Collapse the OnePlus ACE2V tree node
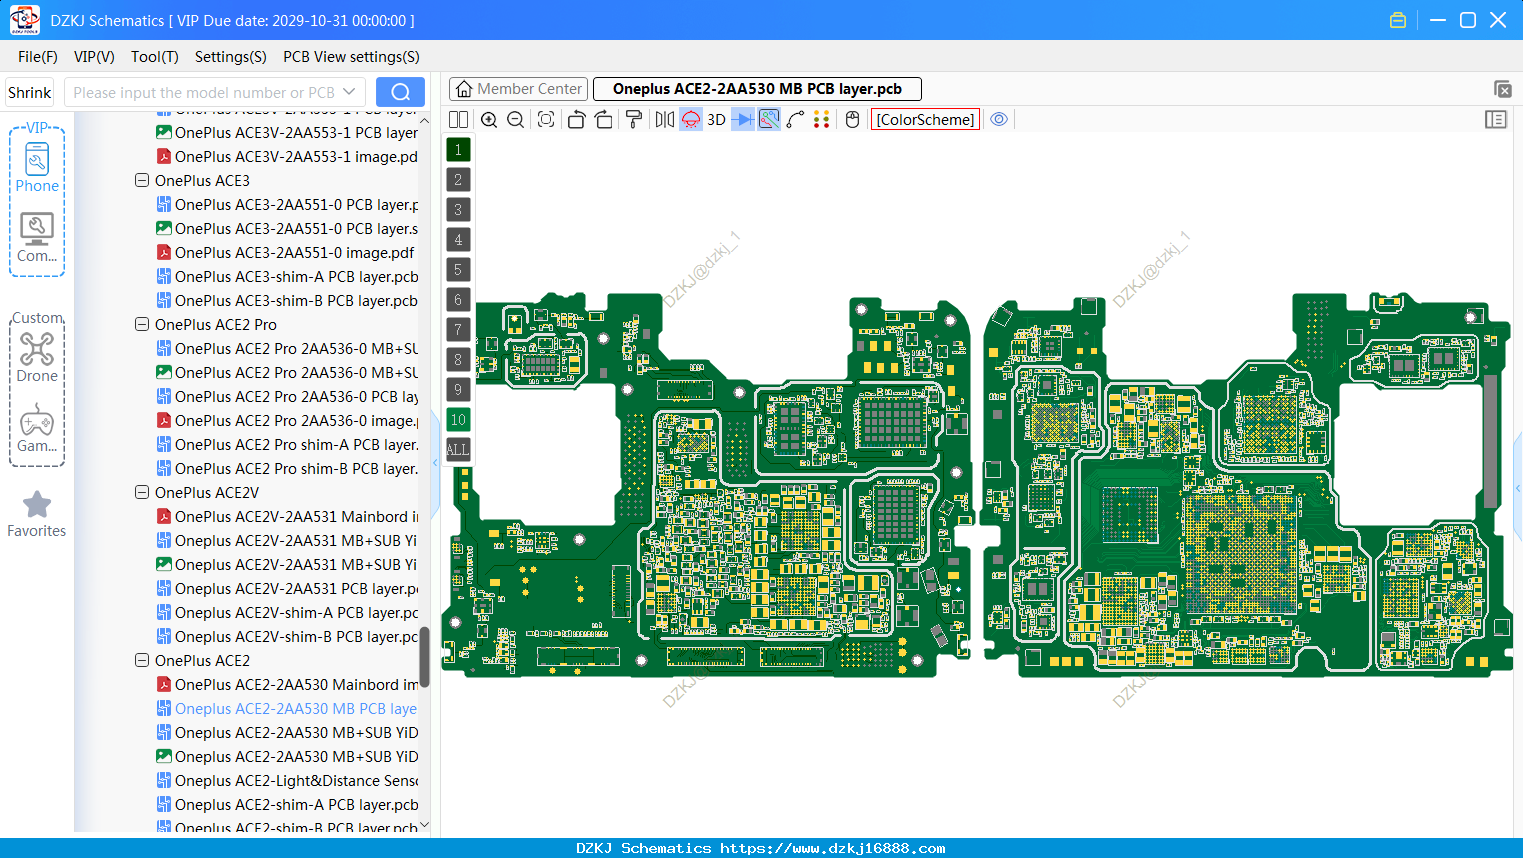The width and height of the screenshot is (1523, 858). (142, 493)
